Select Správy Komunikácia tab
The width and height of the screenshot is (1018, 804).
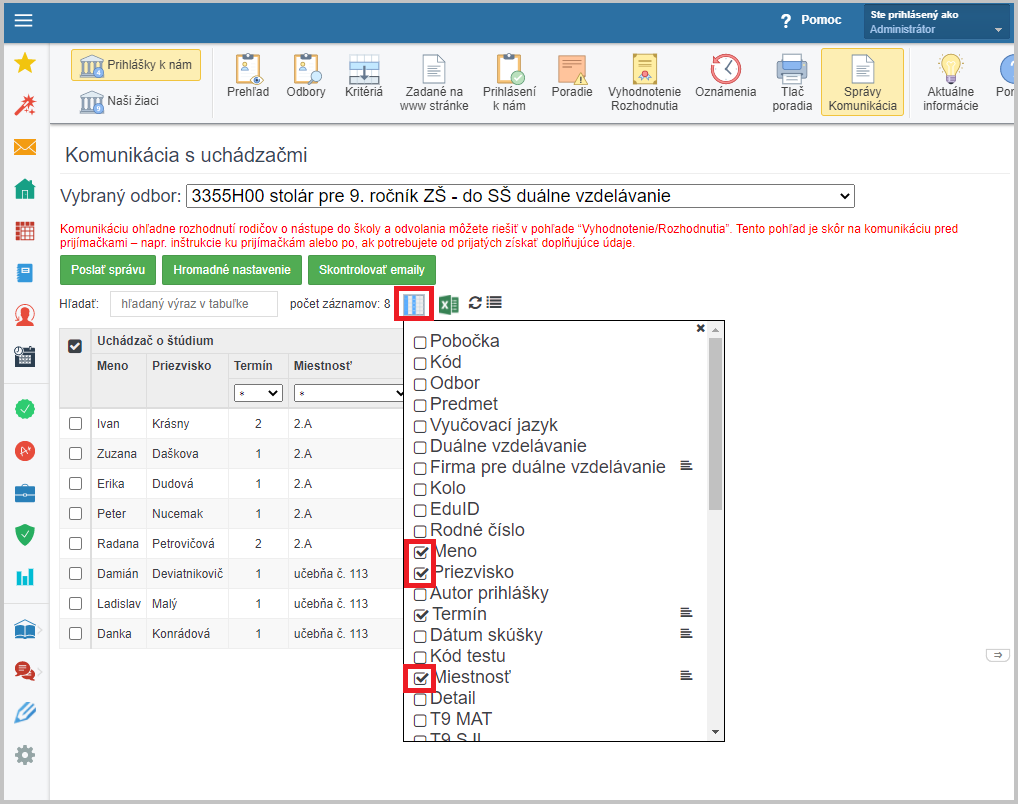862,82
